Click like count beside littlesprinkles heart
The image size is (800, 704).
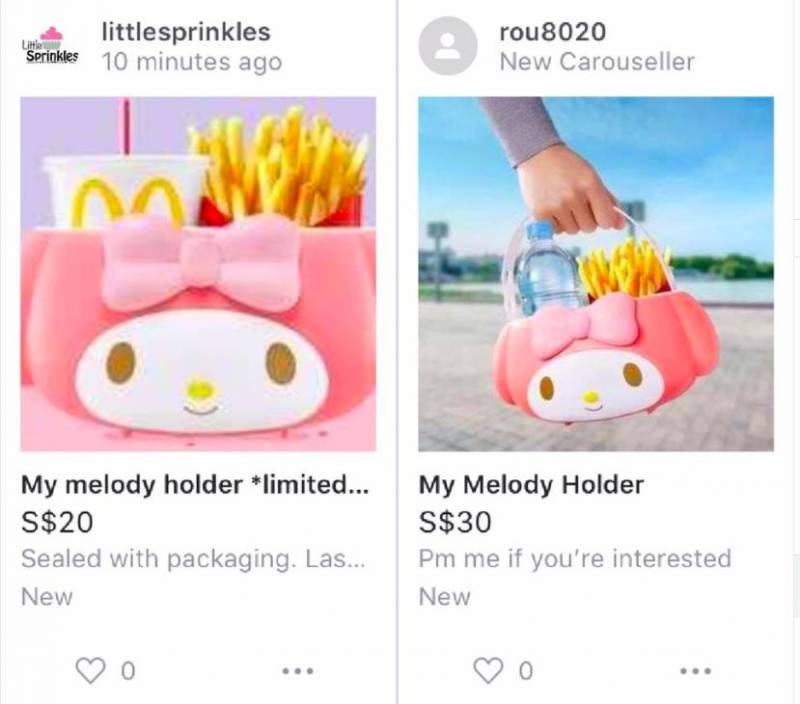(128, 671)
